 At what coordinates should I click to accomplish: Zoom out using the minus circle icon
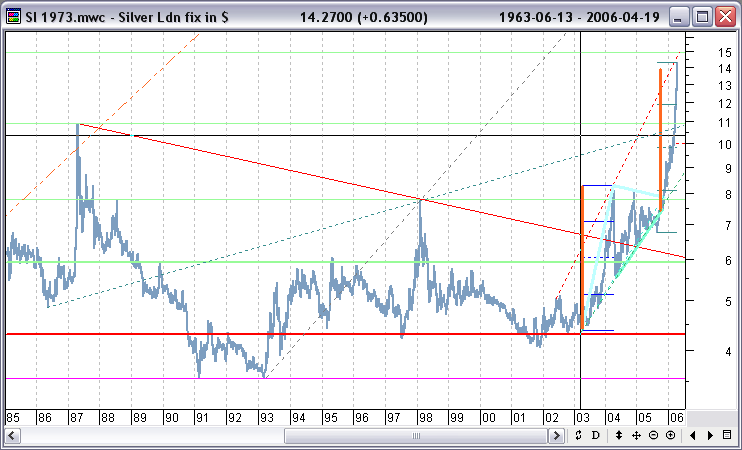pyautogui.click(x=653, y=436)
